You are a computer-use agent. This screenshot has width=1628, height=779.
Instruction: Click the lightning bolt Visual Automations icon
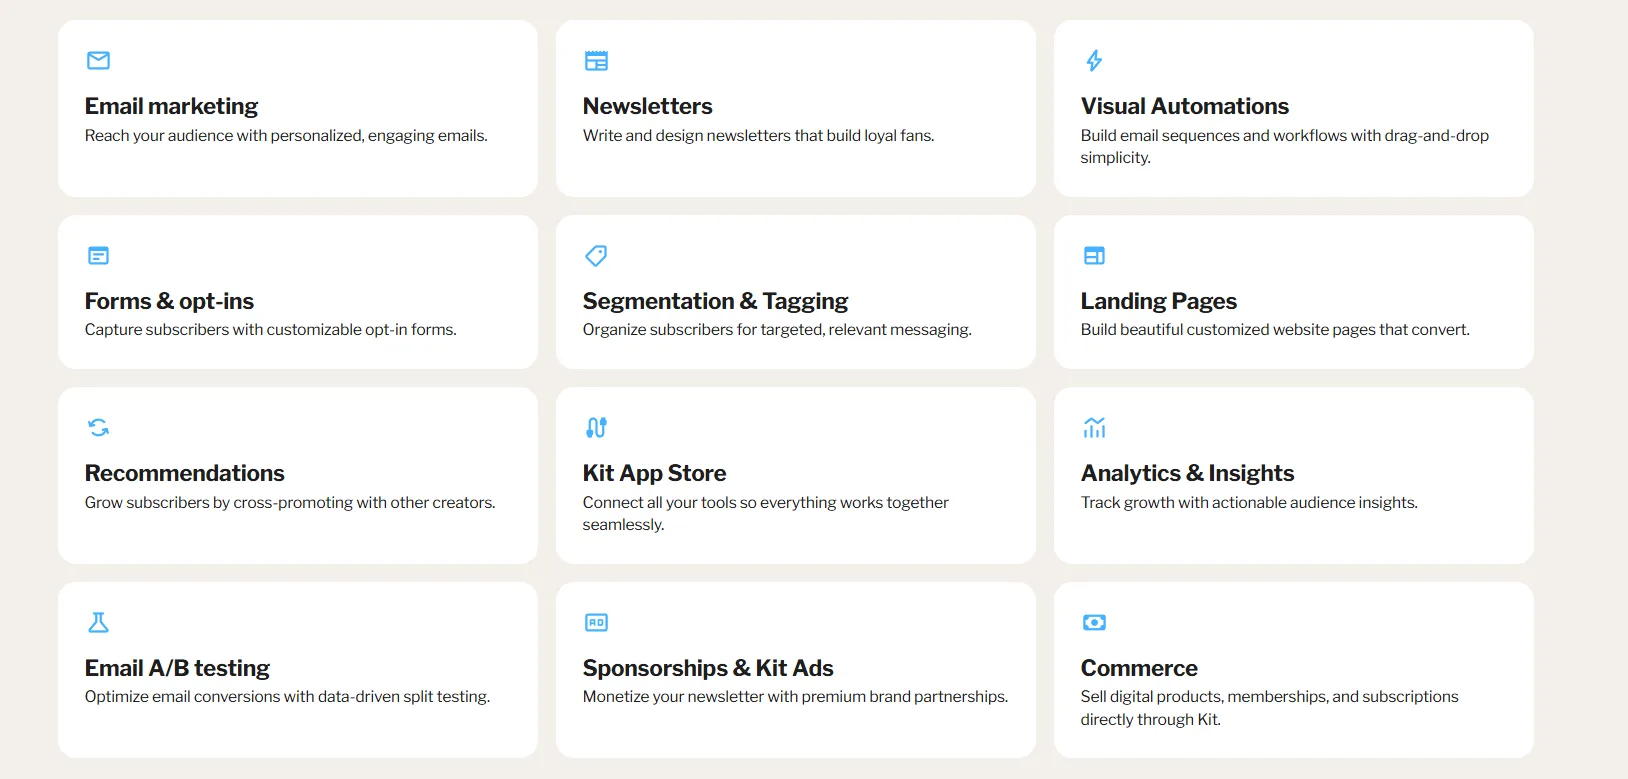coord(1094,60)
